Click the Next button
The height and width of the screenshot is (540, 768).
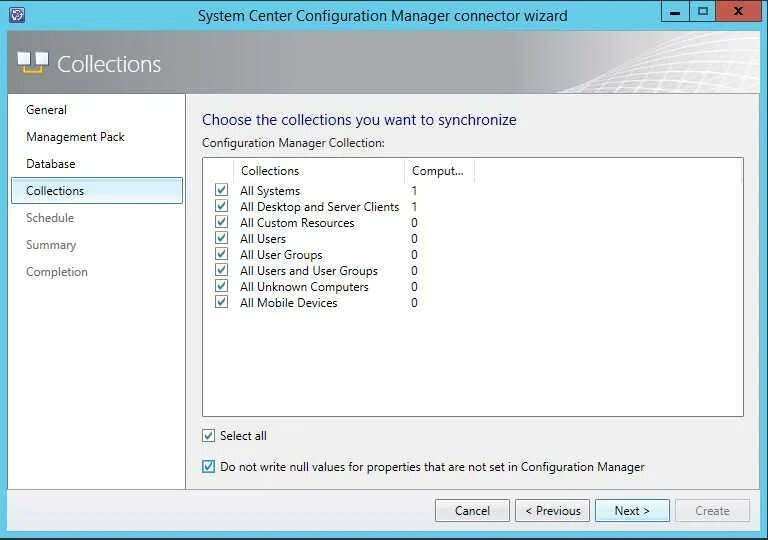tap(632, 511)
